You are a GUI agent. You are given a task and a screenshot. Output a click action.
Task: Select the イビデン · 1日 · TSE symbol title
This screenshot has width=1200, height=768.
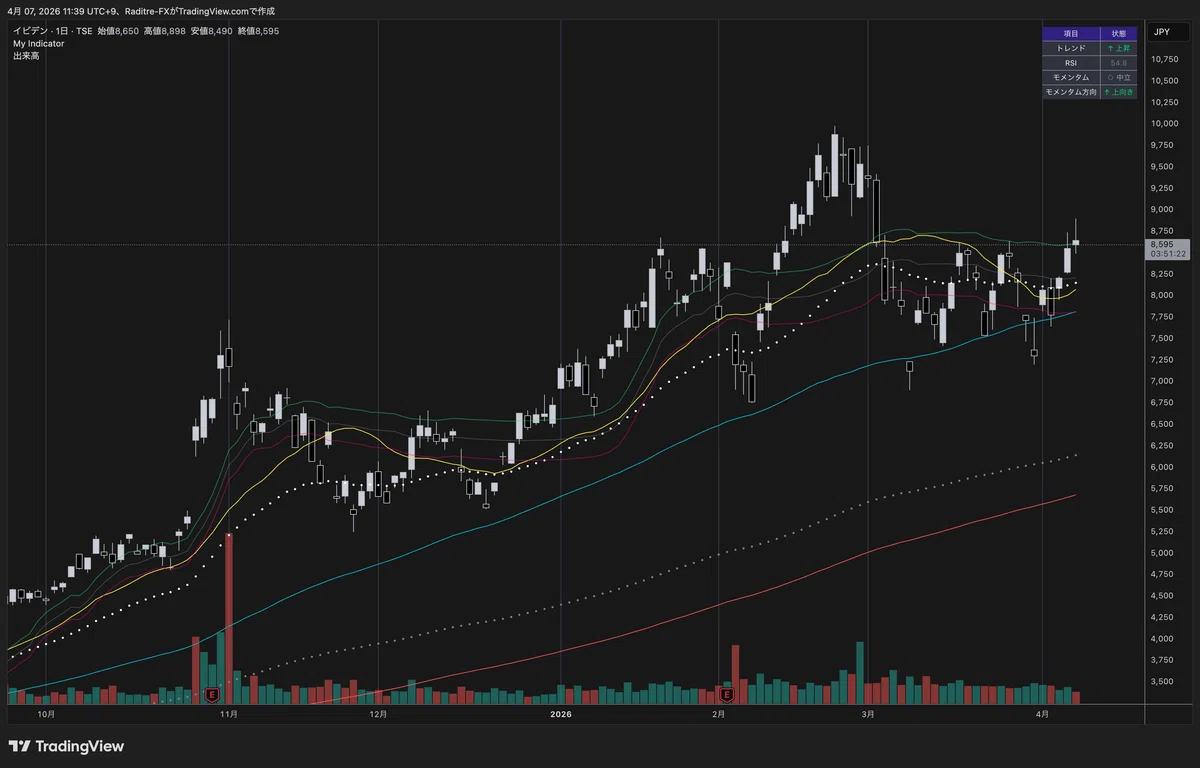[52, 31]
